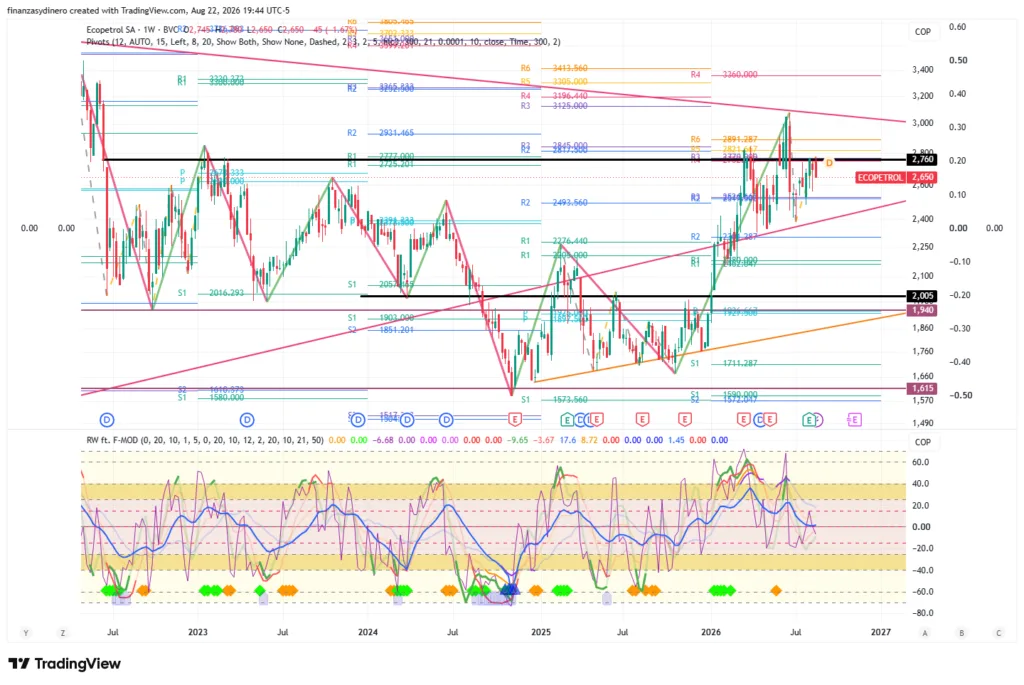The image size is (1024, 685).
Task: Select the purple 1,940 price level label
Action: [x=922, y=310]
